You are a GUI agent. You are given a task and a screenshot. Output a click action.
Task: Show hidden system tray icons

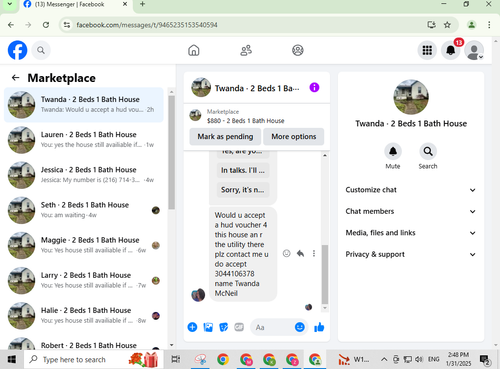(384, 359)
